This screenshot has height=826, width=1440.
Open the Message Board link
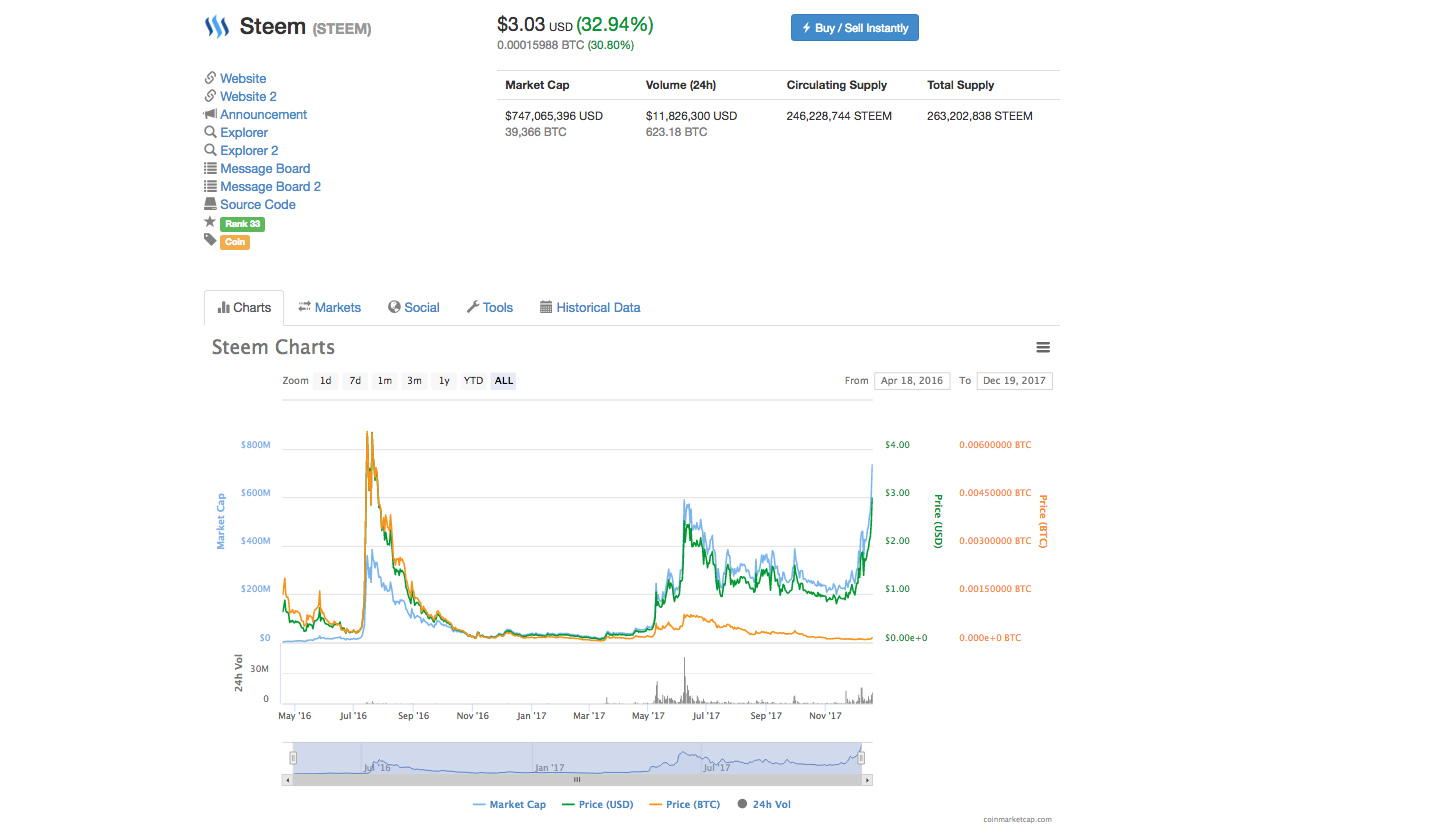265,168
